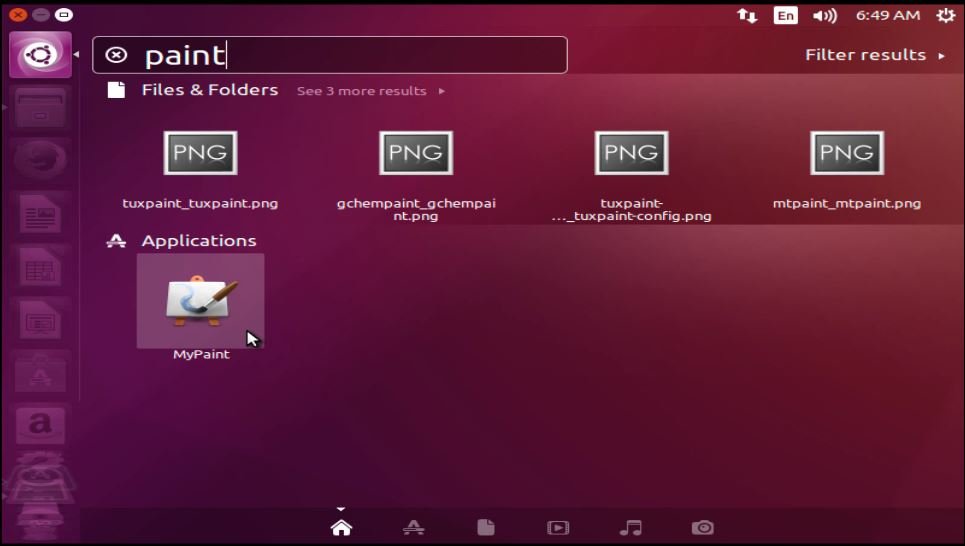The width and height of the screenshot is (965, 546).
Task: Switch to Video lens
Action: click(x=558, y=528)
